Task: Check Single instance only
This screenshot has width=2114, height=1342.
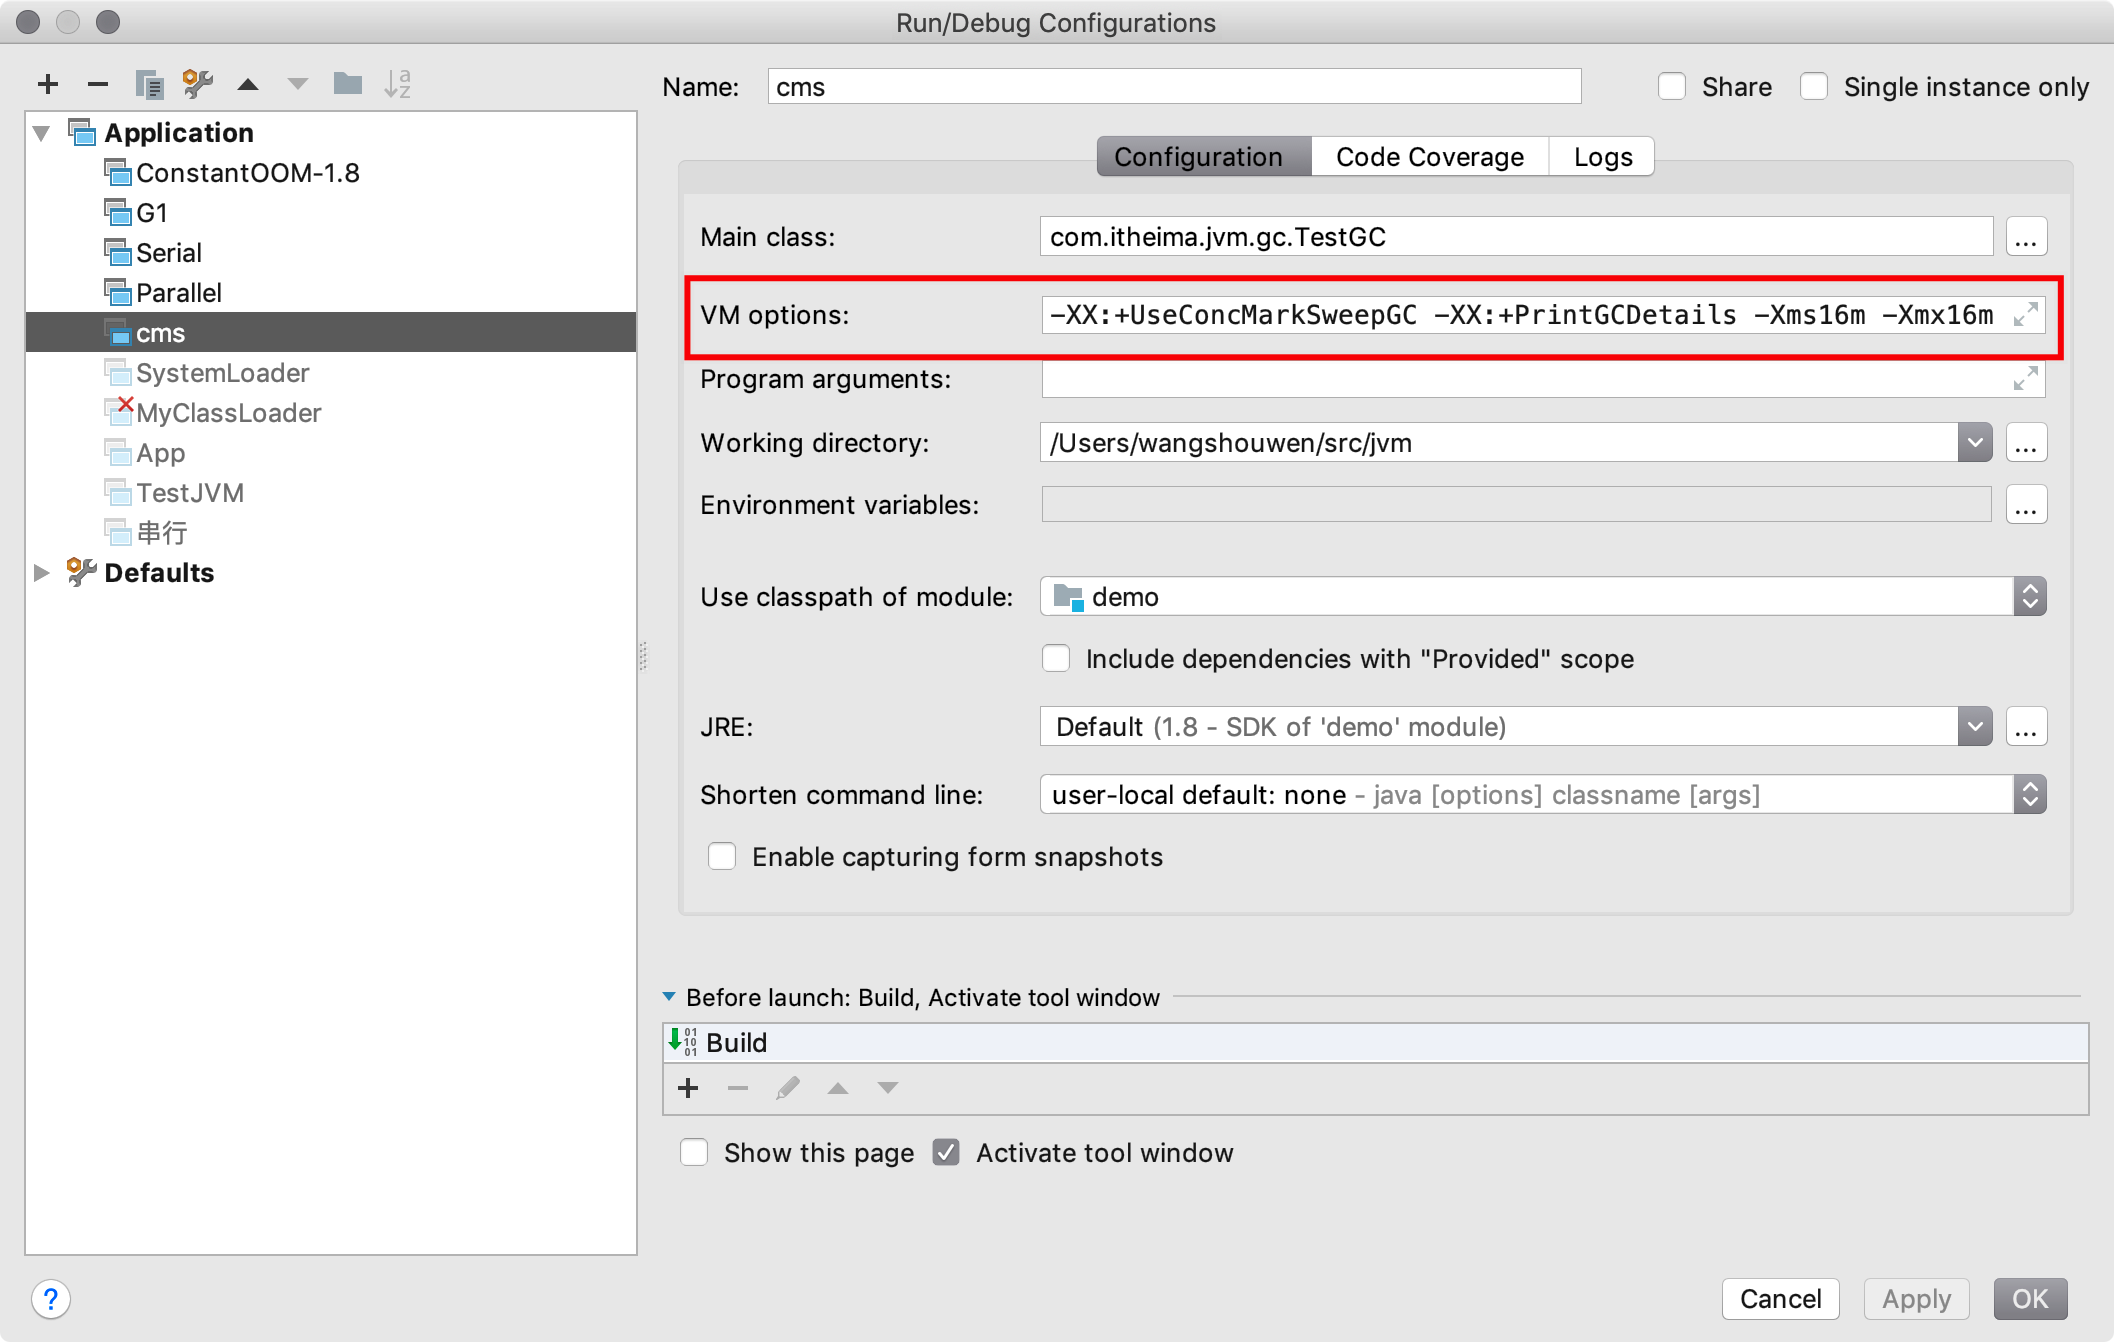Action: [1814, 87]
